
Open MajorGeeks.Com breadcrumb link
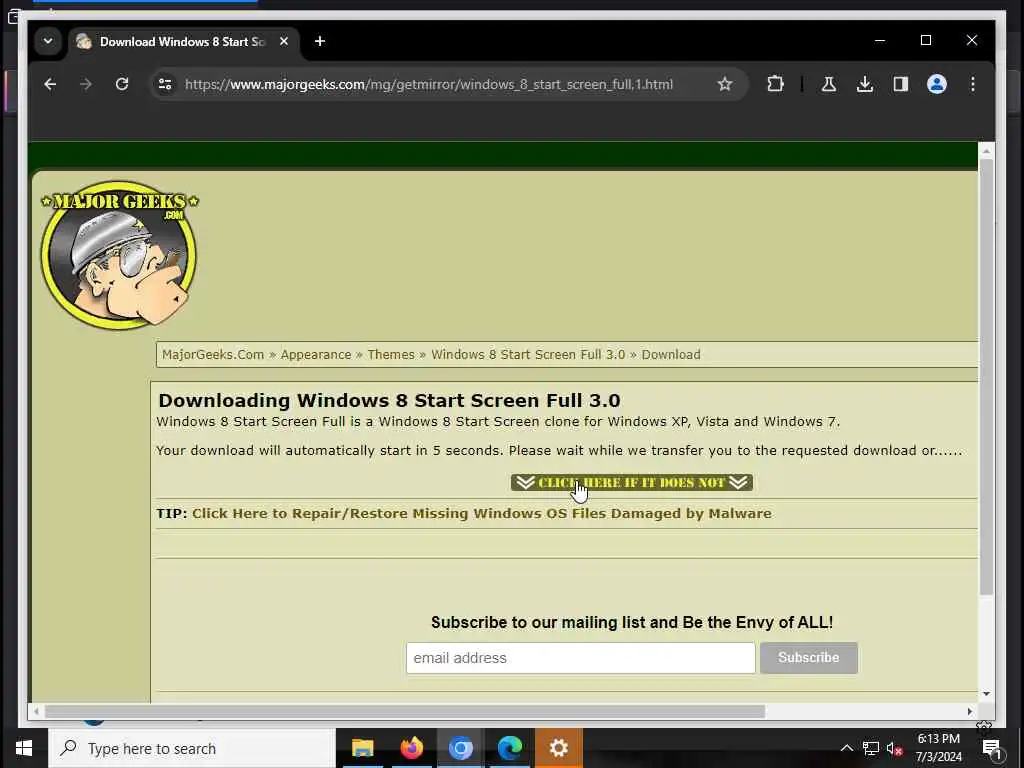(x=213, y=355)
